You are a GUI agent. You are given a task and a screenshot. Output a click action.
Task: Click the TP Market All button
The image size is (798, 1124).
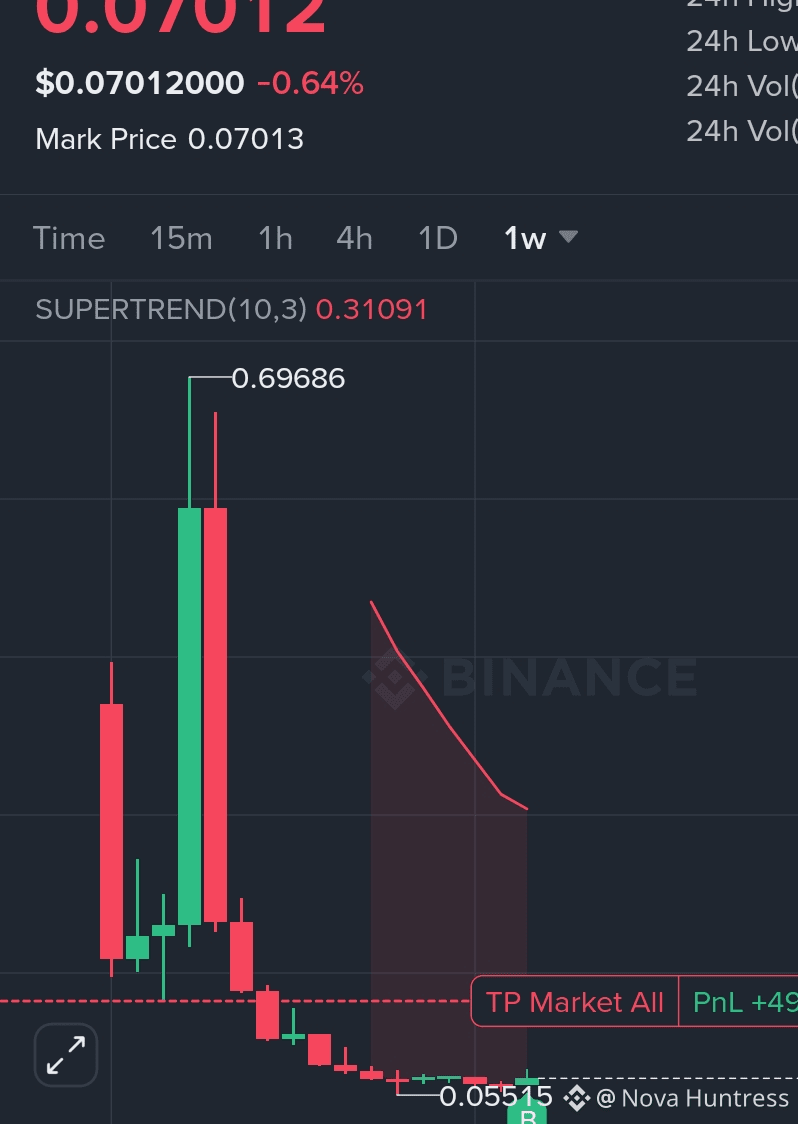click(575, 1001)
